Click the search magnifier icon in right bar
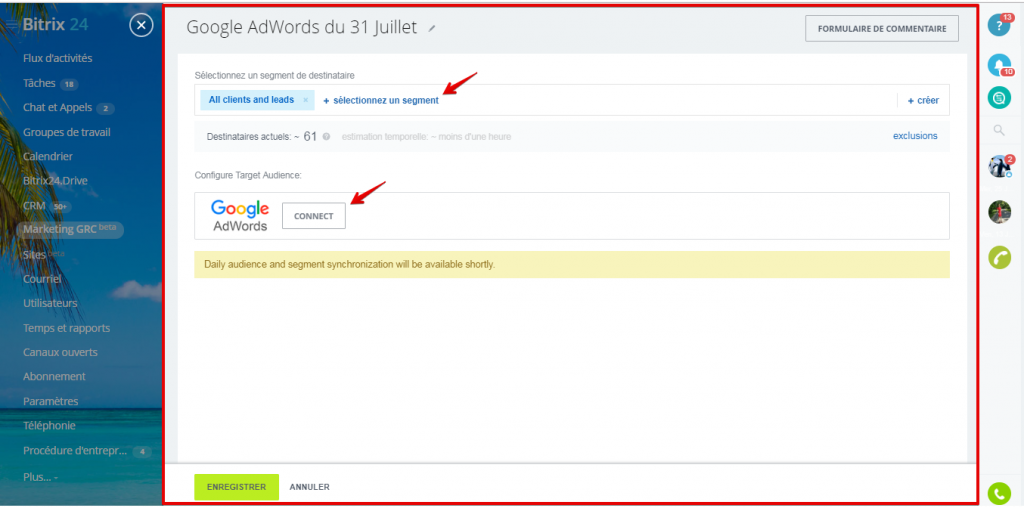 pos(999,131)
